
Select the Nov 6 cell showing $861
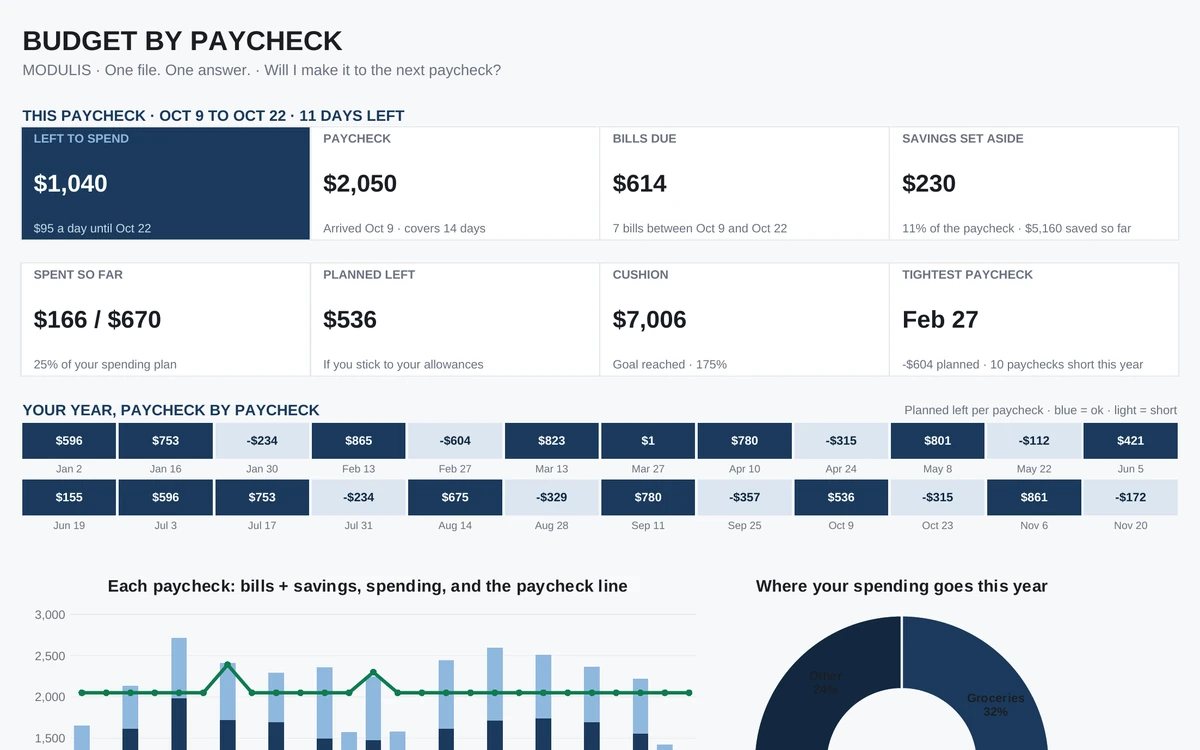tap(1034, 498)
